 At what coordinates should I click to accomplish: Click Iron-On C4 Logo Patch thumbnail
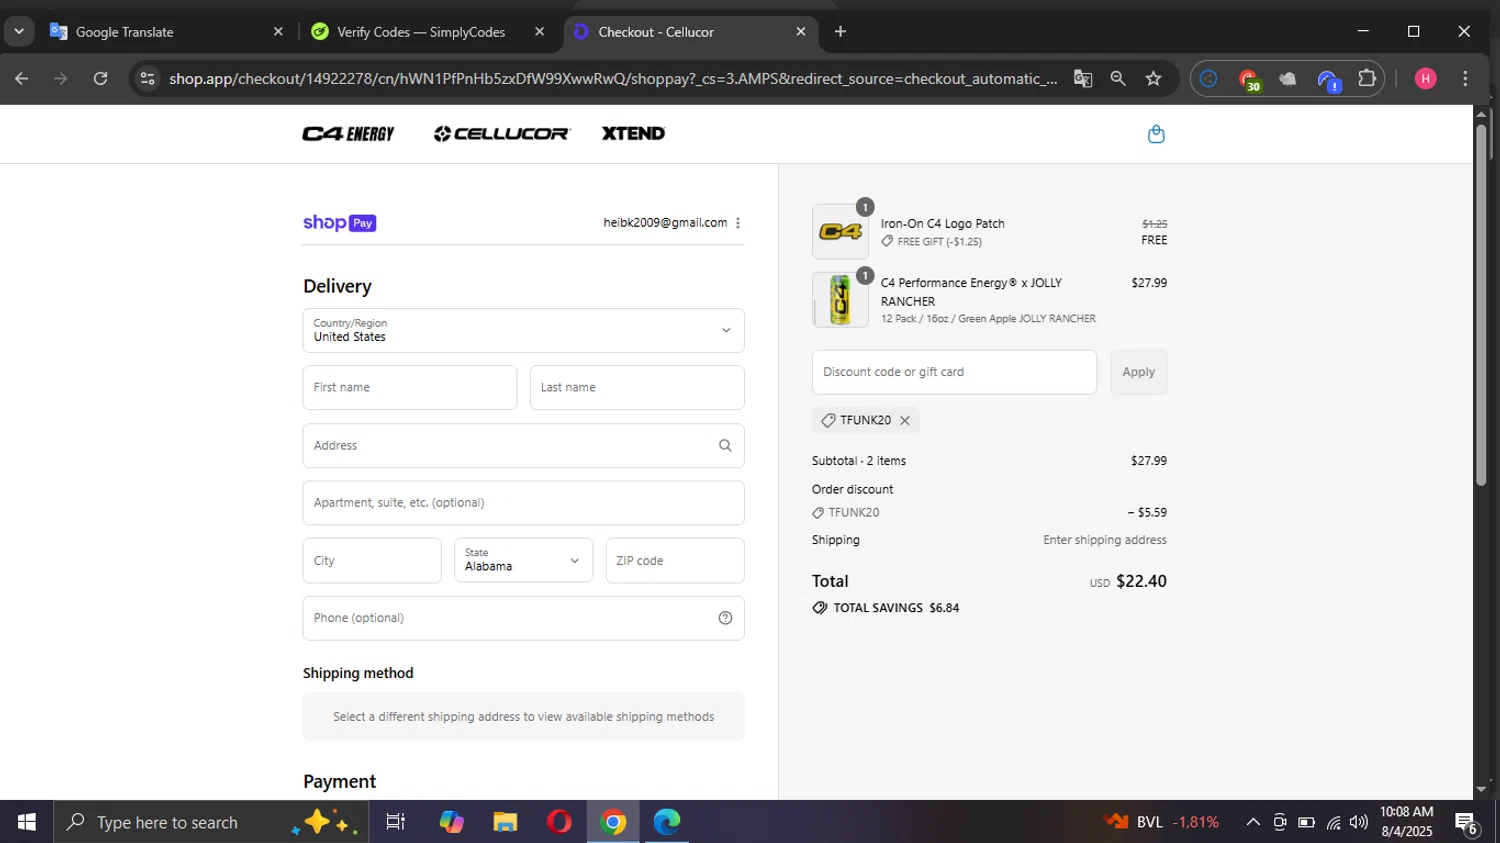pyautogui.click(x=840, y=232)
